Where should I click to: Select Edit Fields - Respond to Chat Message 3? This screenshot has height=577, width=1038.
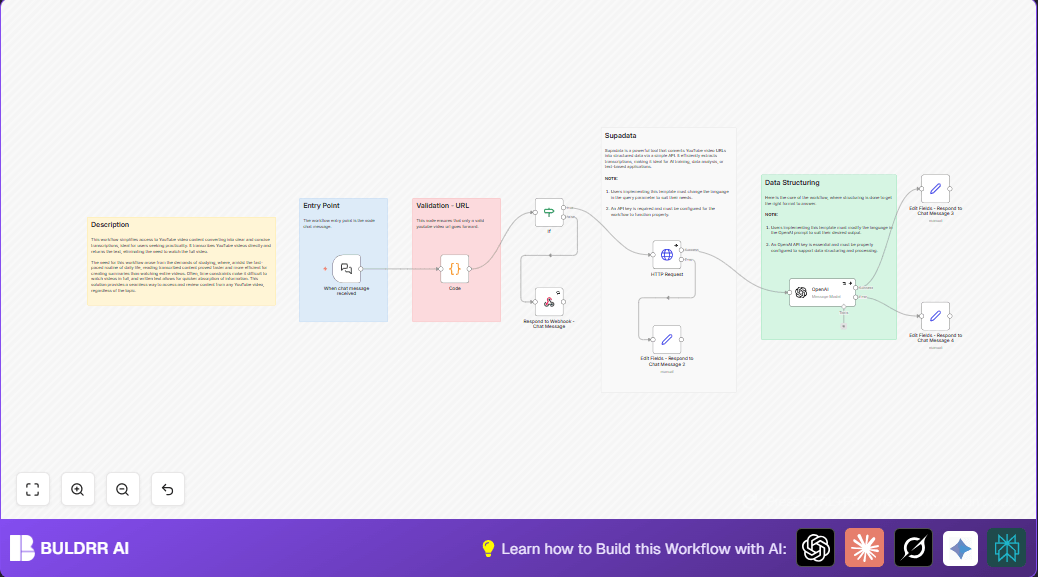point(935,189)
